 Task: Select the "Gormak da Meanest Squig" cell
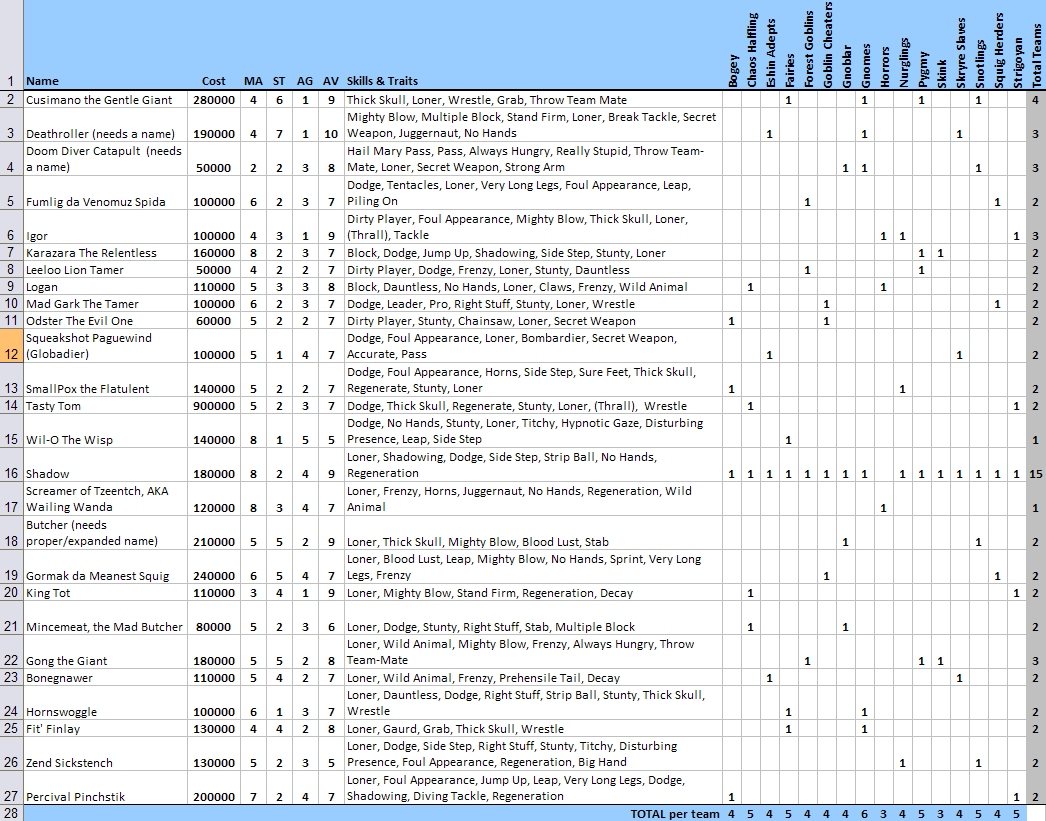pos(105,567)
